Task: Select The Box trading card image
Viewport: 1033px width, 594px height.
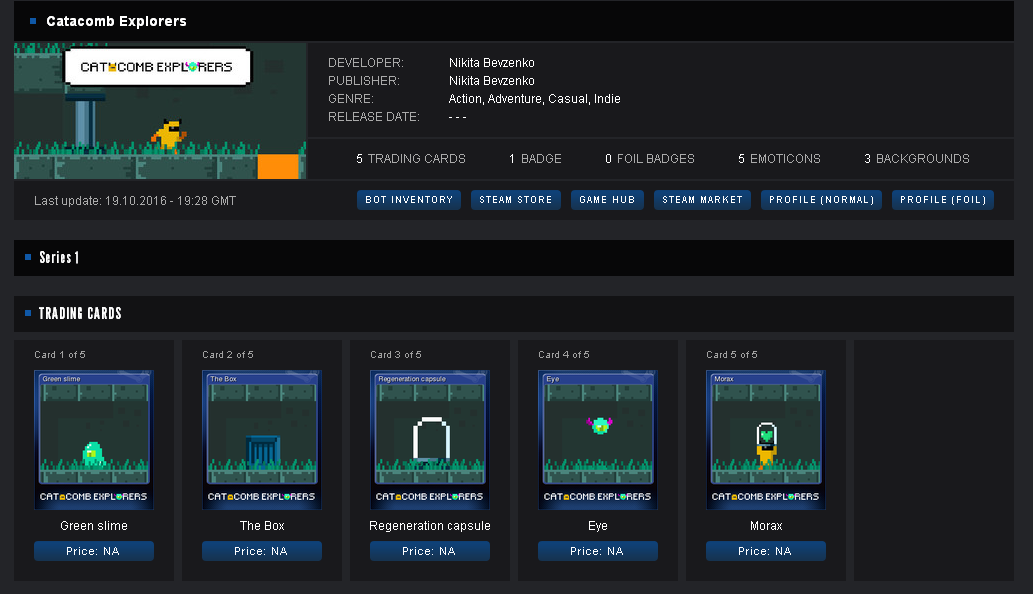Action: pos(262,439)
